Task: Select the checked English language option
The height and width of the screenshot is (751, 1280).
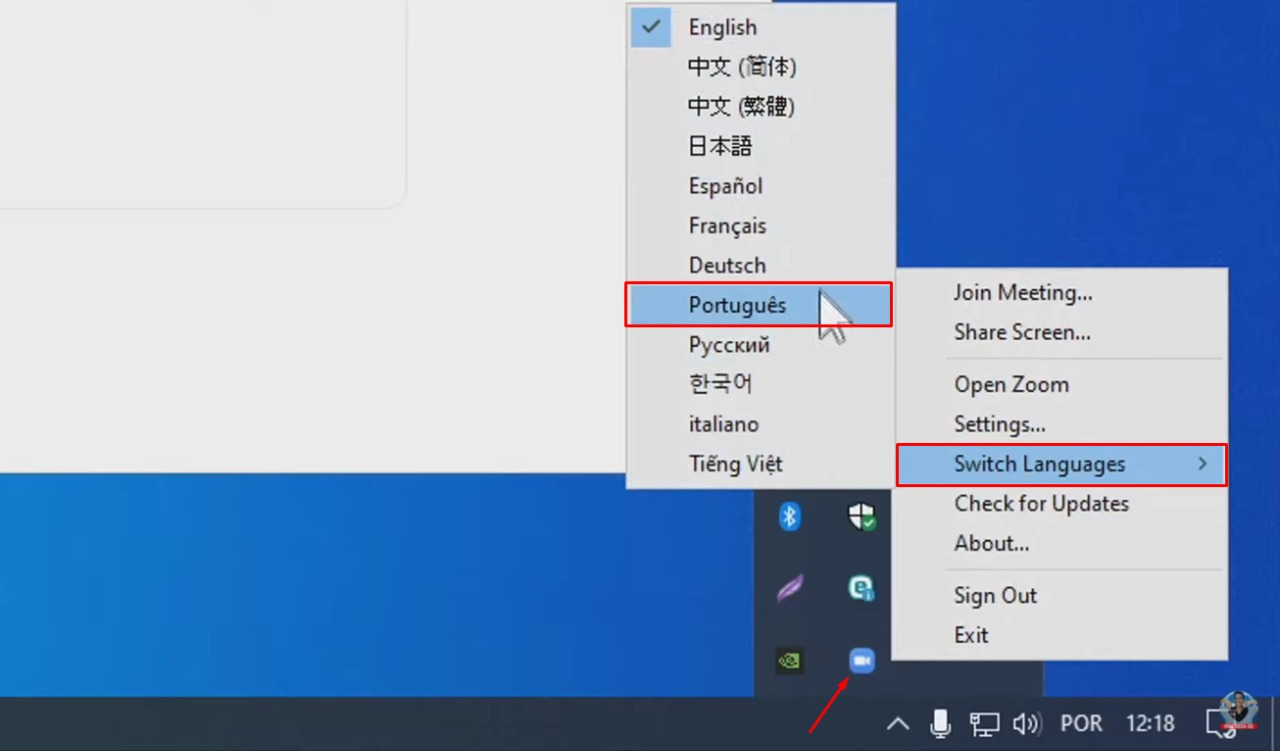Action: [x=722, y=28]
